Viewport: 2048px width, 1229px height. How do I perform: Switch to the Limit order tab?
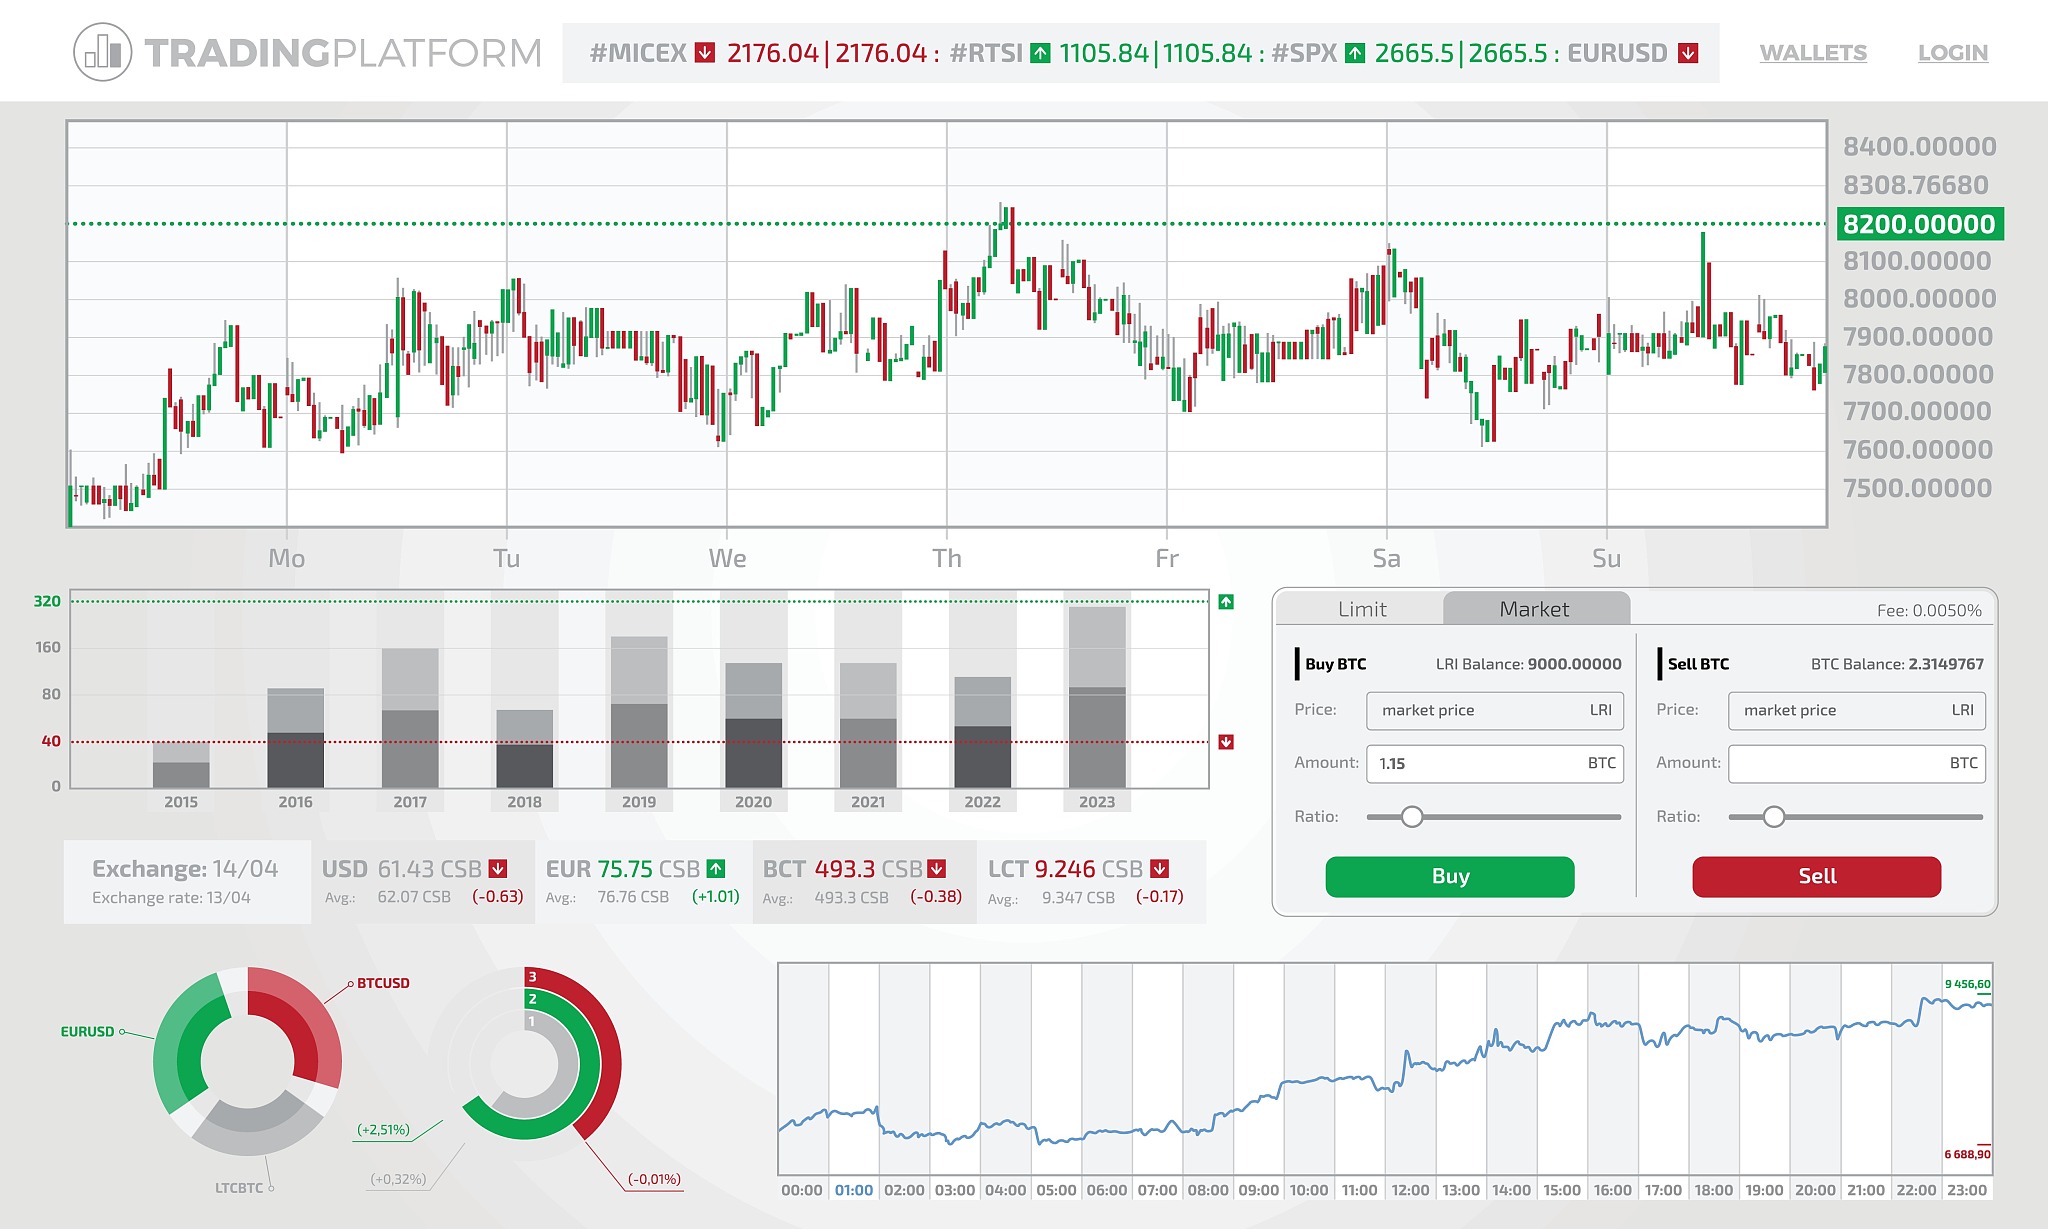(x=1361, y=609)
